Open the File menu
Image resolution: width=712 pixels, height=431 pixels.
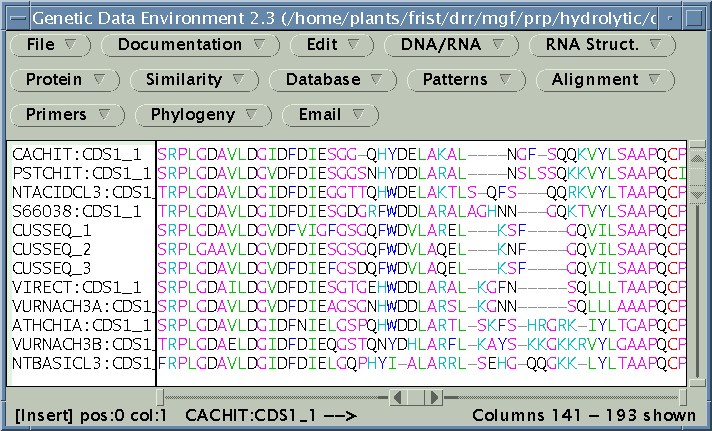[x=50, y=45]
